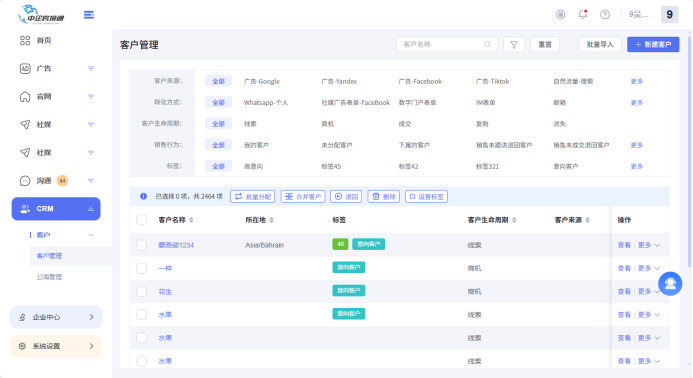
Task: Open customer link 花生
Action: click(165, 291)
